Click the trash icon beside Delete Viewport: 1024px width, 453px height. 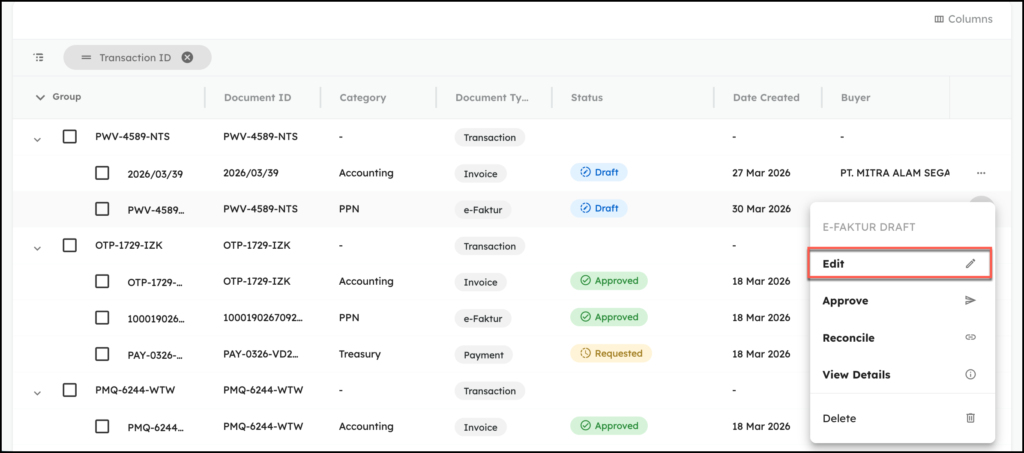click(x=969, y=418)
